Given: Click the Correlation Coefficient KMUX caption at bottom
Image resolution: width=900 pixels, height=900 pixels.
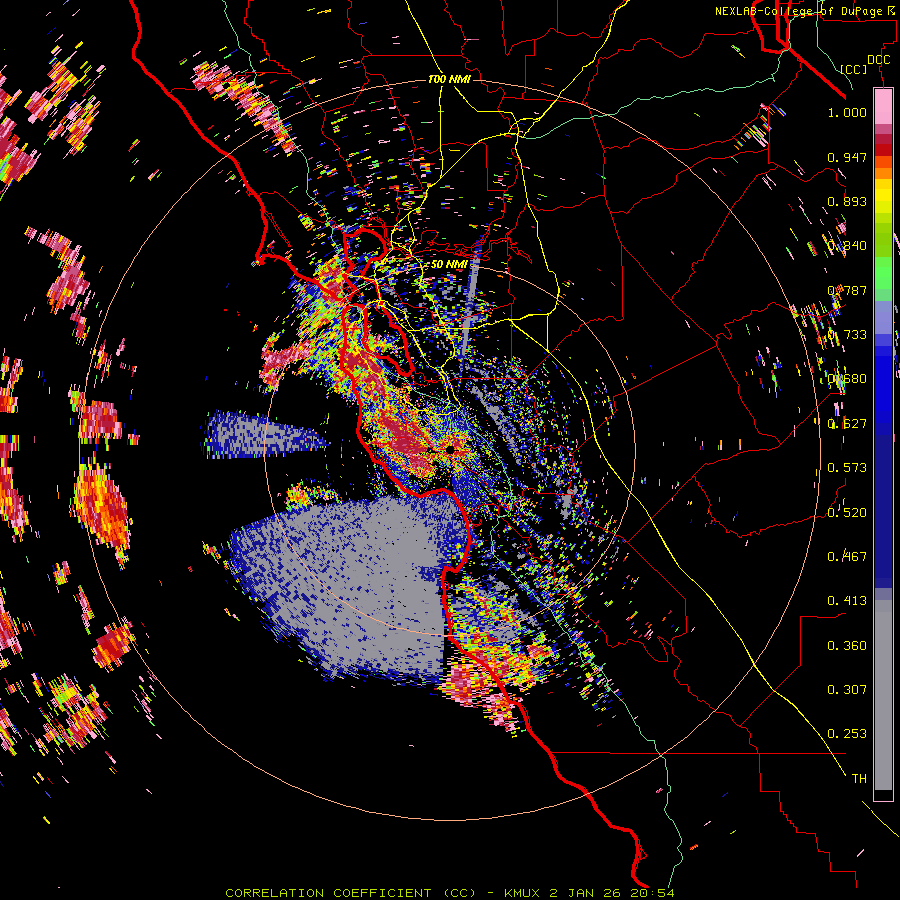Looking at the screenshot, I should [x=449, y=893].
